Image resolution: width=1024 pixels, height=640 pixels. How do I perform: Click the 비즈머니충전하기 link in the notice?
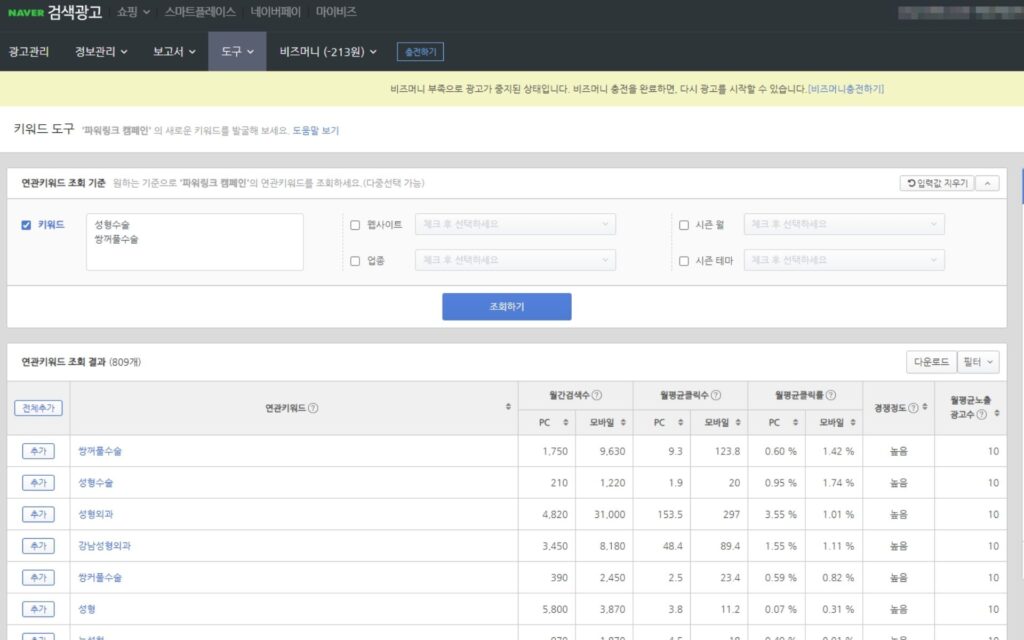[x=846, y=89]
